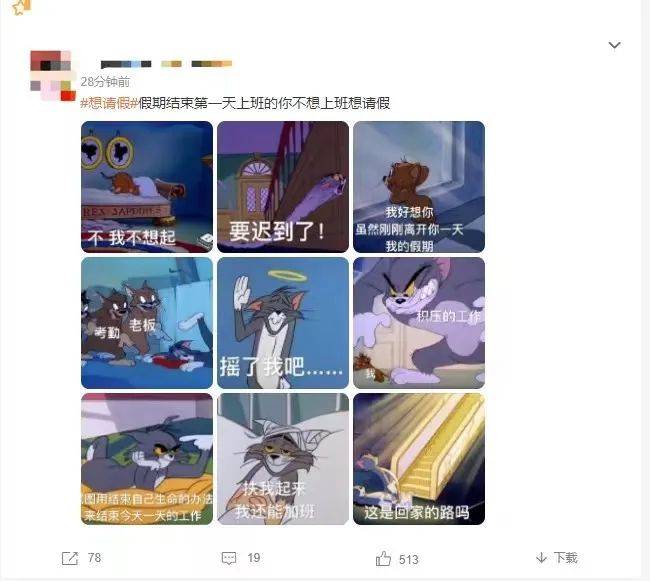Viewport: 650px width, 581px height.
Task: Open the 这是回家的路吗 thumbnail
Action: point(419,459)
